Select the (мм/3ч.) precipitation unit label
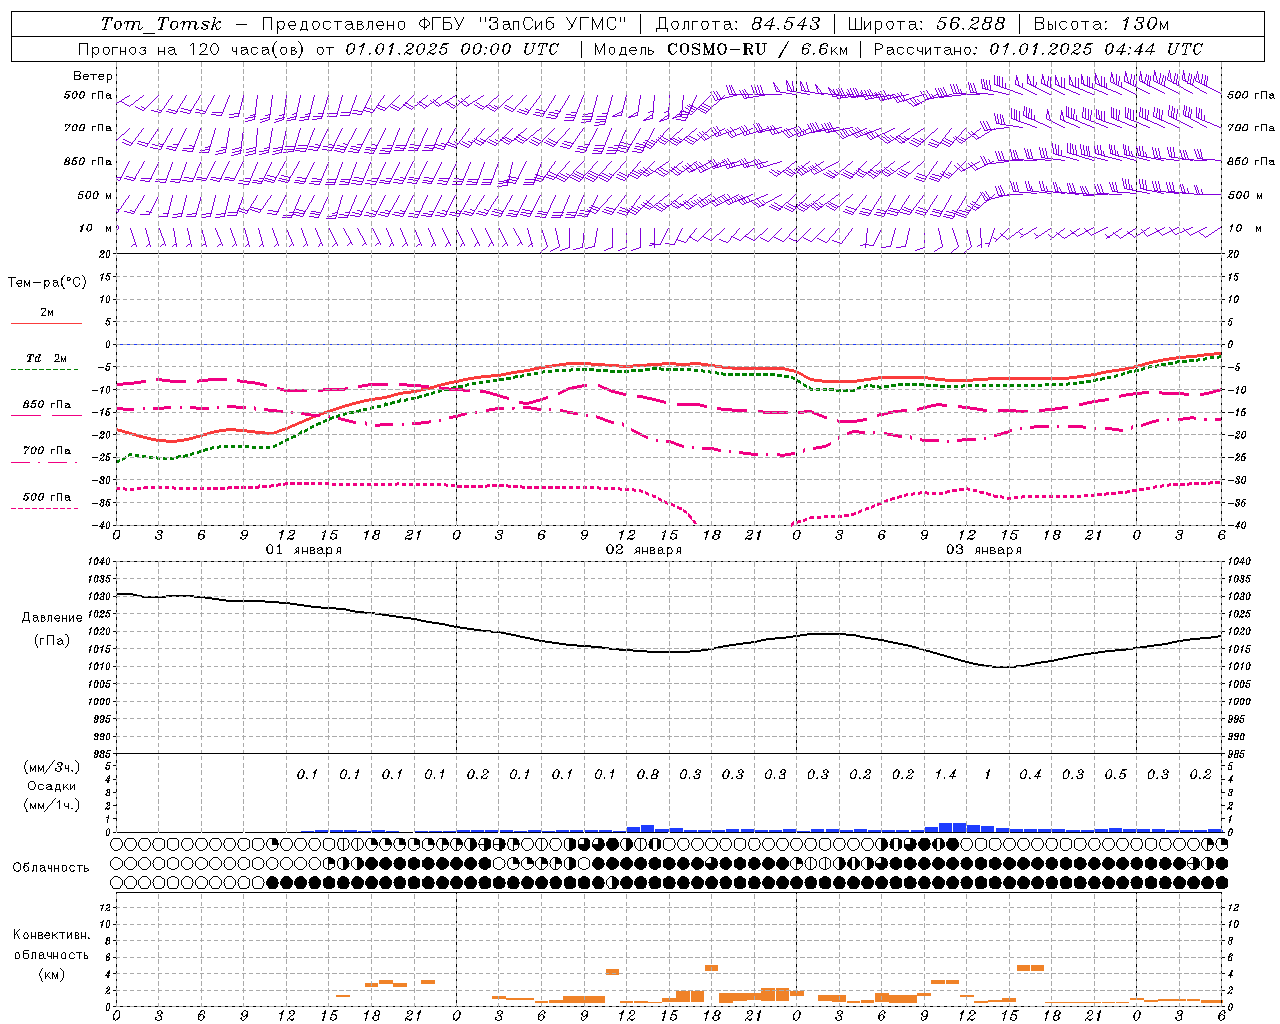Image resolution: width=1280 pixels, height=1024 pixels. (x=51, y=767)
